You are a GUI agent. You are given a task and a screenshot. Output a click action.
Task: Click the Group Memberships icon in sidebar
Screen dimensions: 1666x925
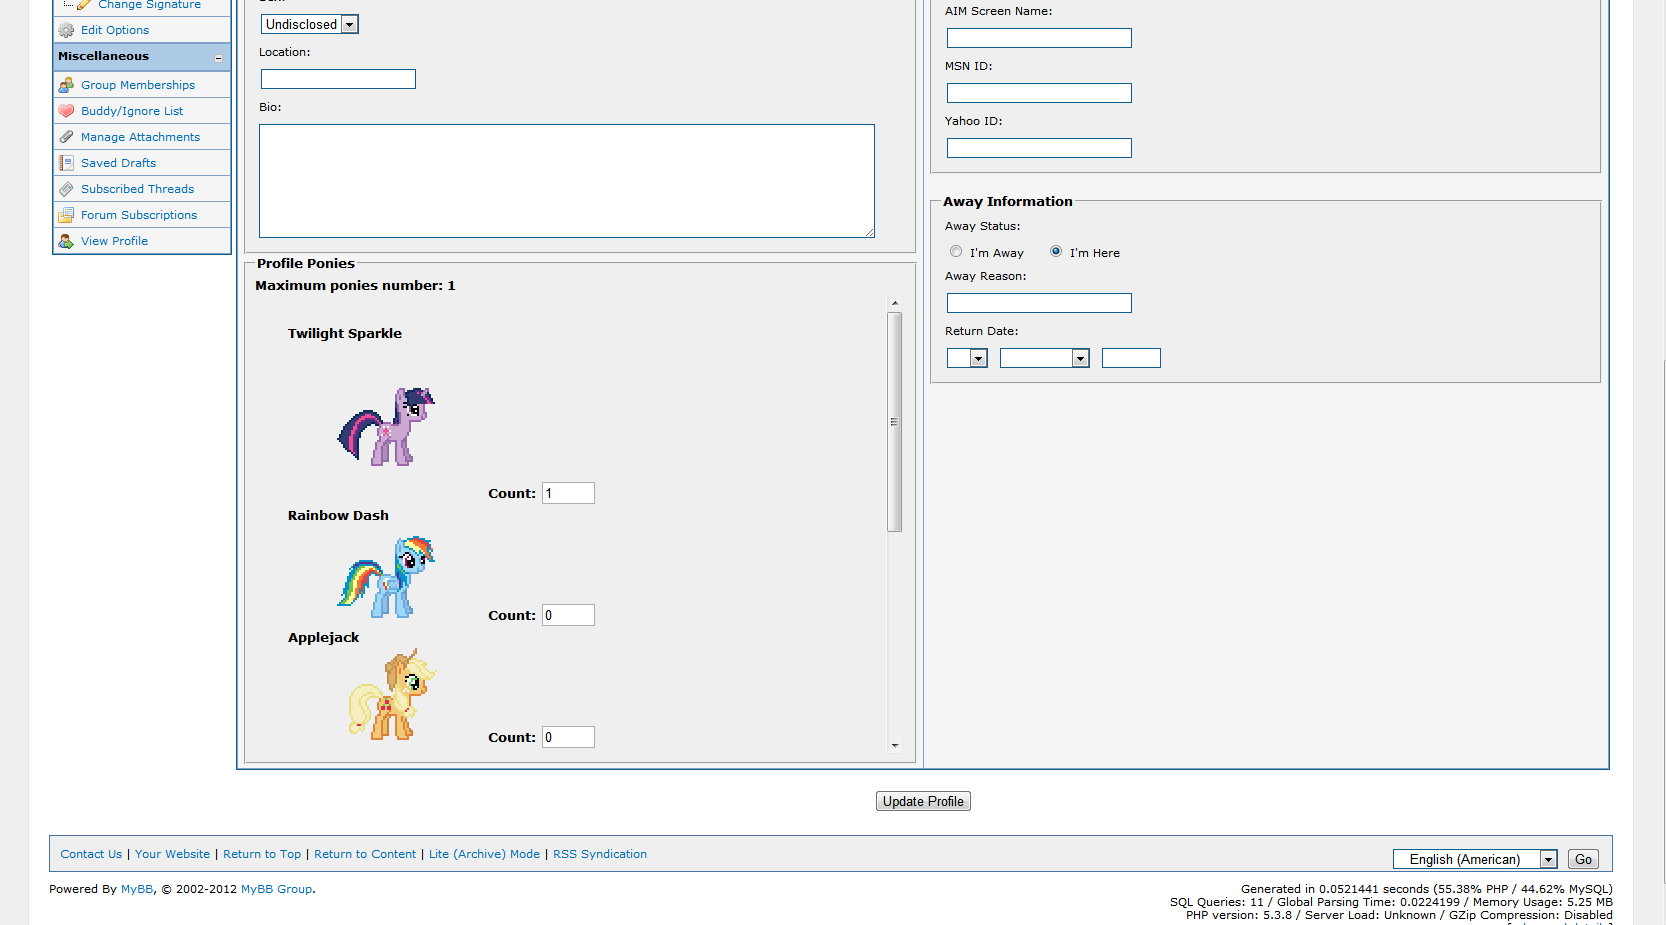(x=66, y=85)
